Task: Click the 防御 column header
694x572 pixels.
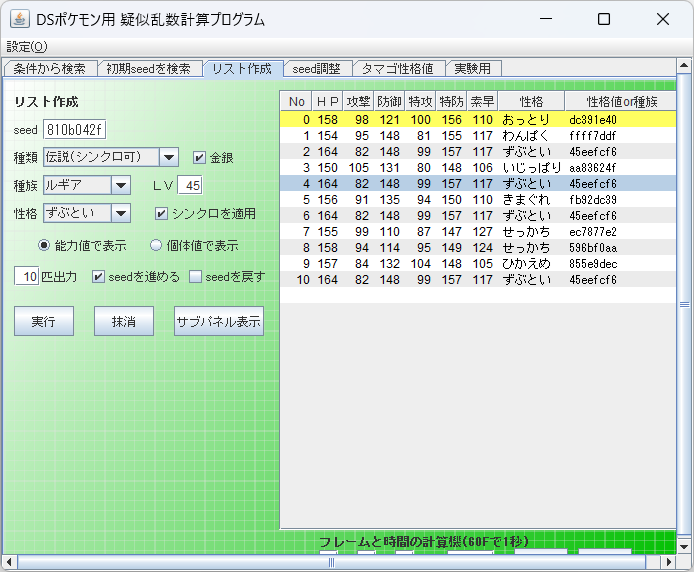Action: (x=389, y=102)
